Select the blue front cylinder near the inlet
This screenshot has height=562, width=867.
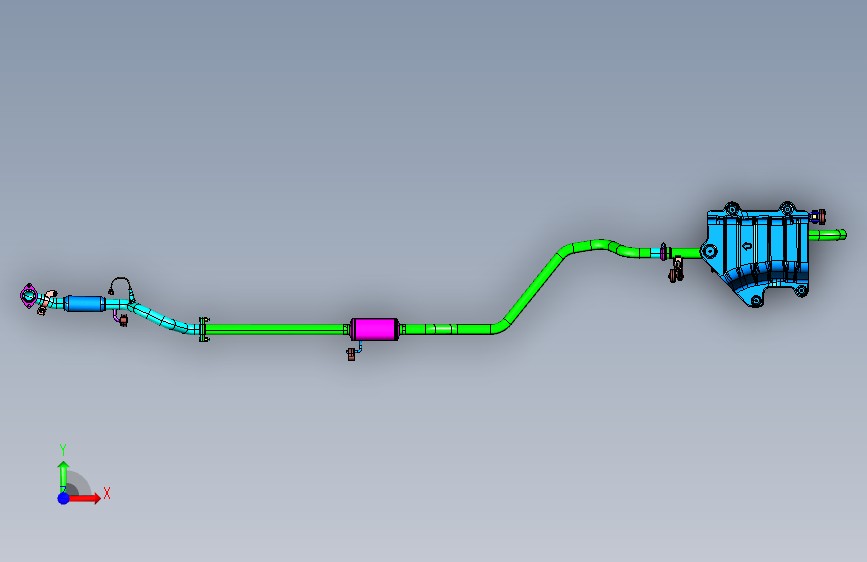pyautogui.click(x=85, y=304)
